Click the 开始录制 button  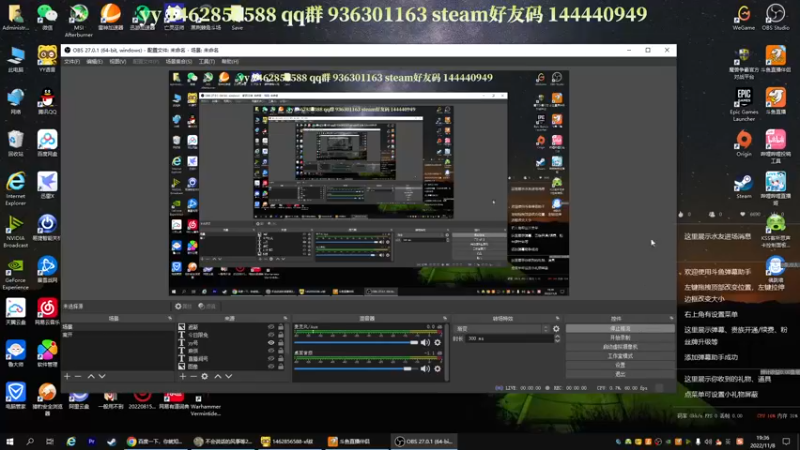point(620,338)
